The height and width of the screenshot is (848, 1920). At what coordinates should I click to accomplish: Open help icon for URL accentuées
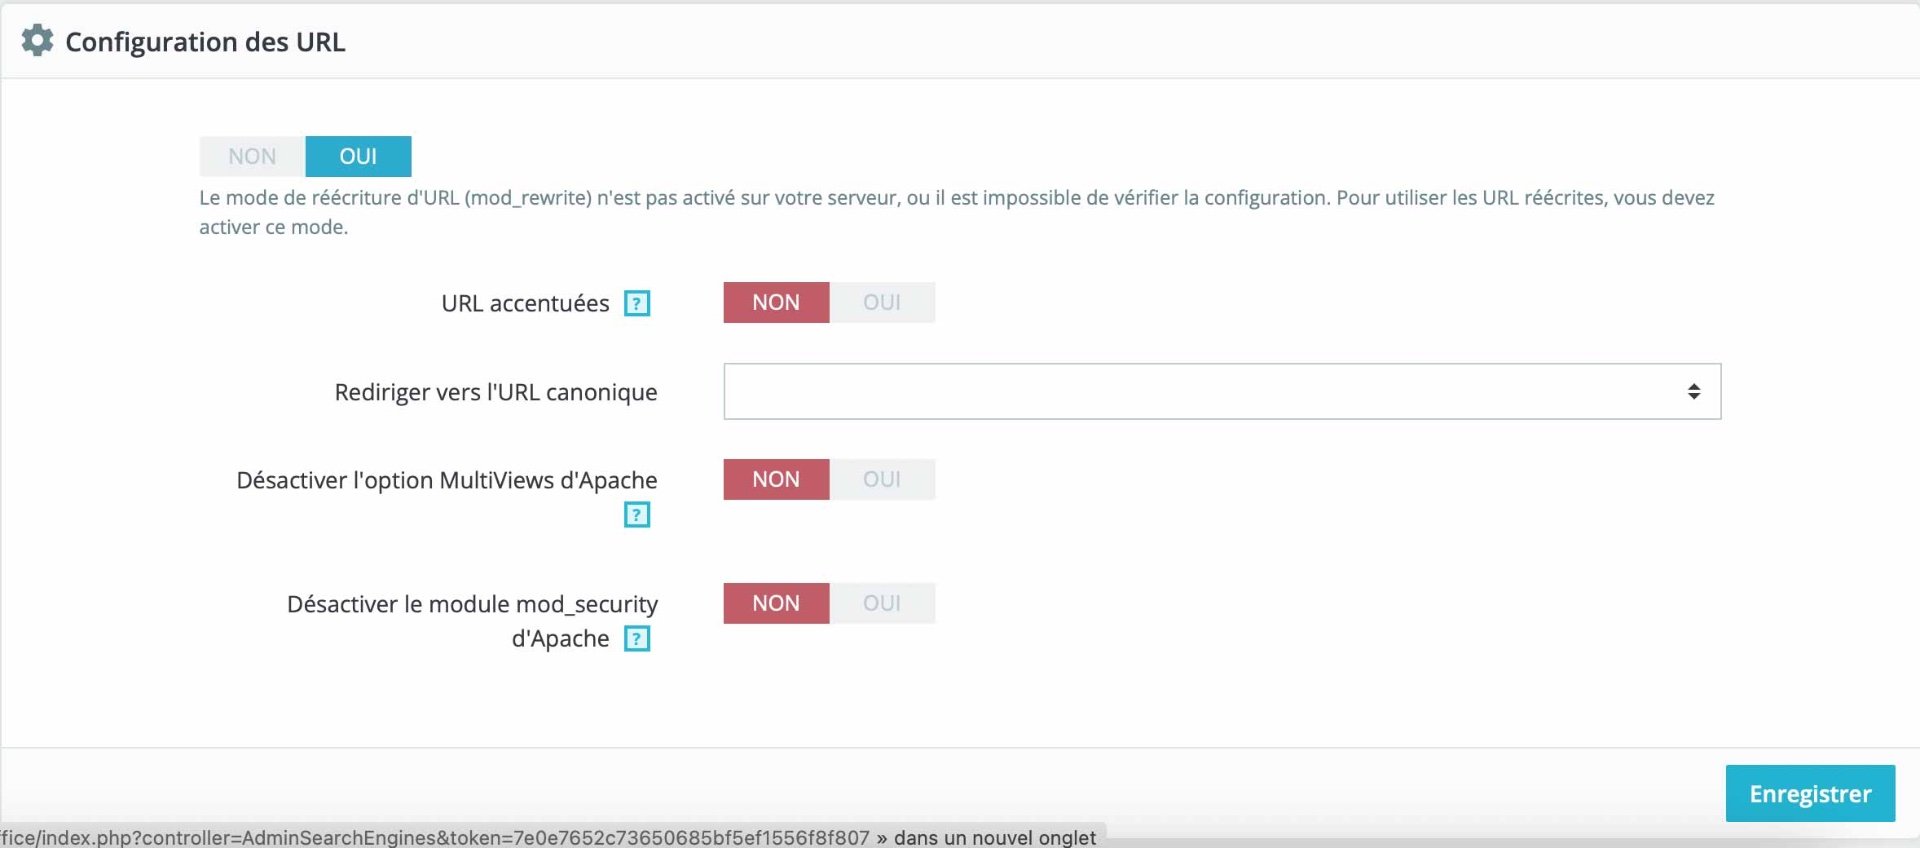[x=637, y=303]
